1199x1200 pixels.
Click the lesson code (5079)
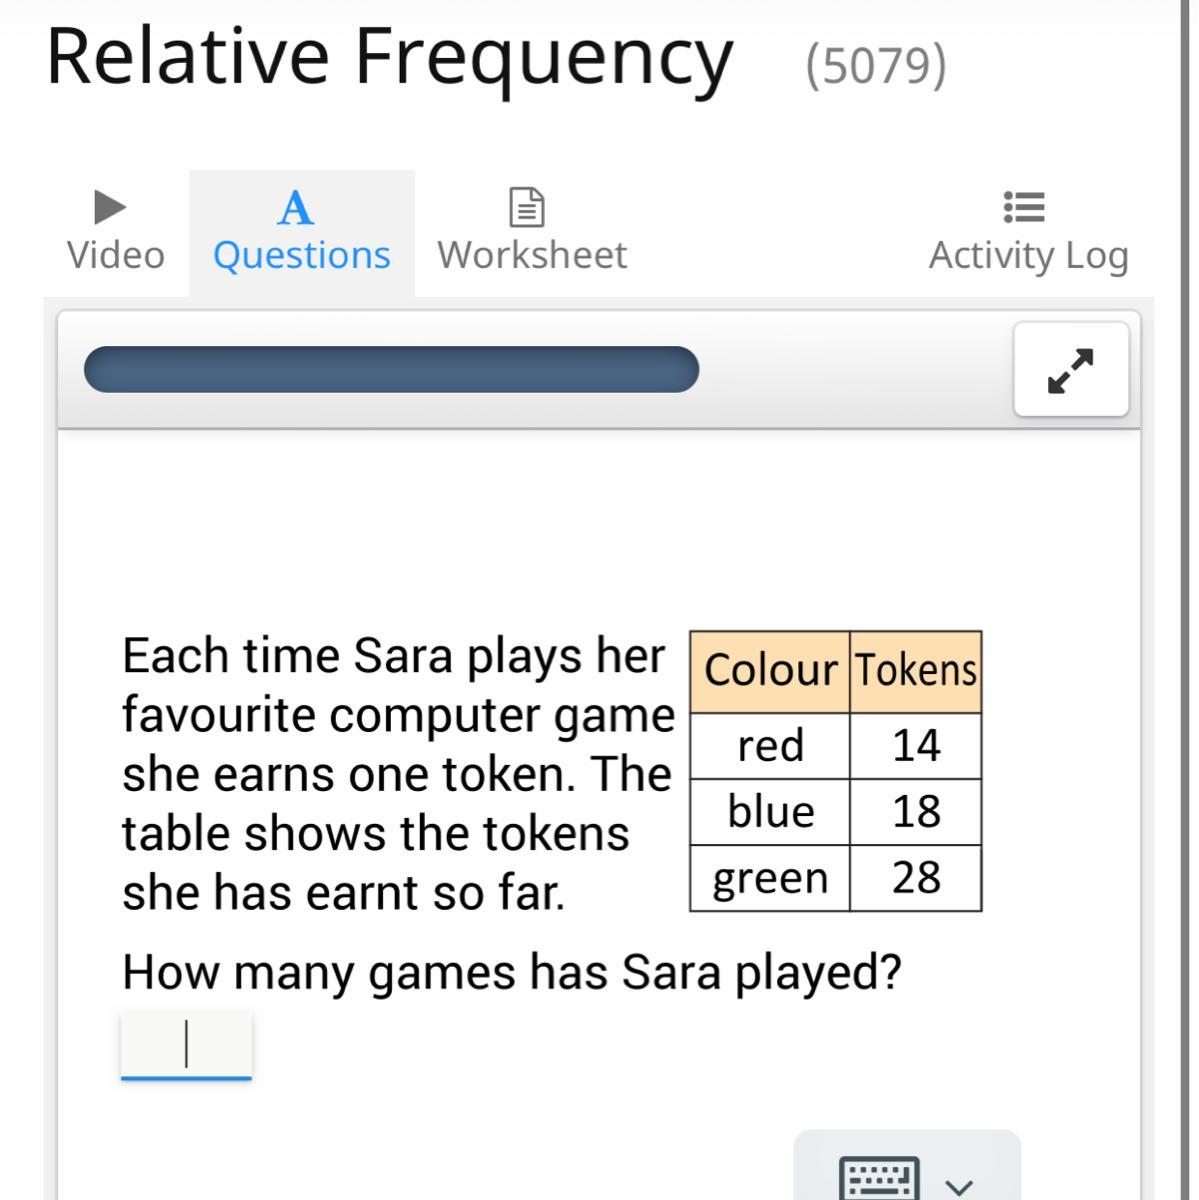pyautogui.click(x=876, y=65)
